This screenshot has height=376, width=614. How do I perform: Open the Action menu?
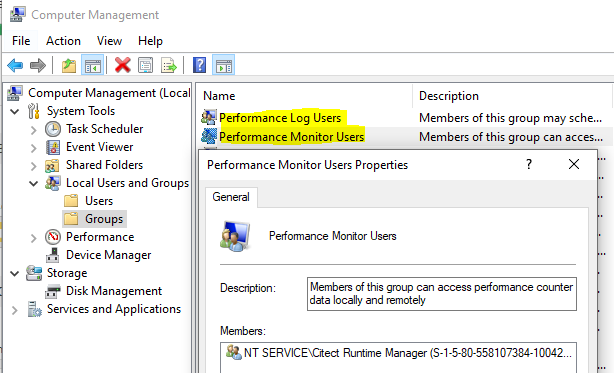[63, 41]
